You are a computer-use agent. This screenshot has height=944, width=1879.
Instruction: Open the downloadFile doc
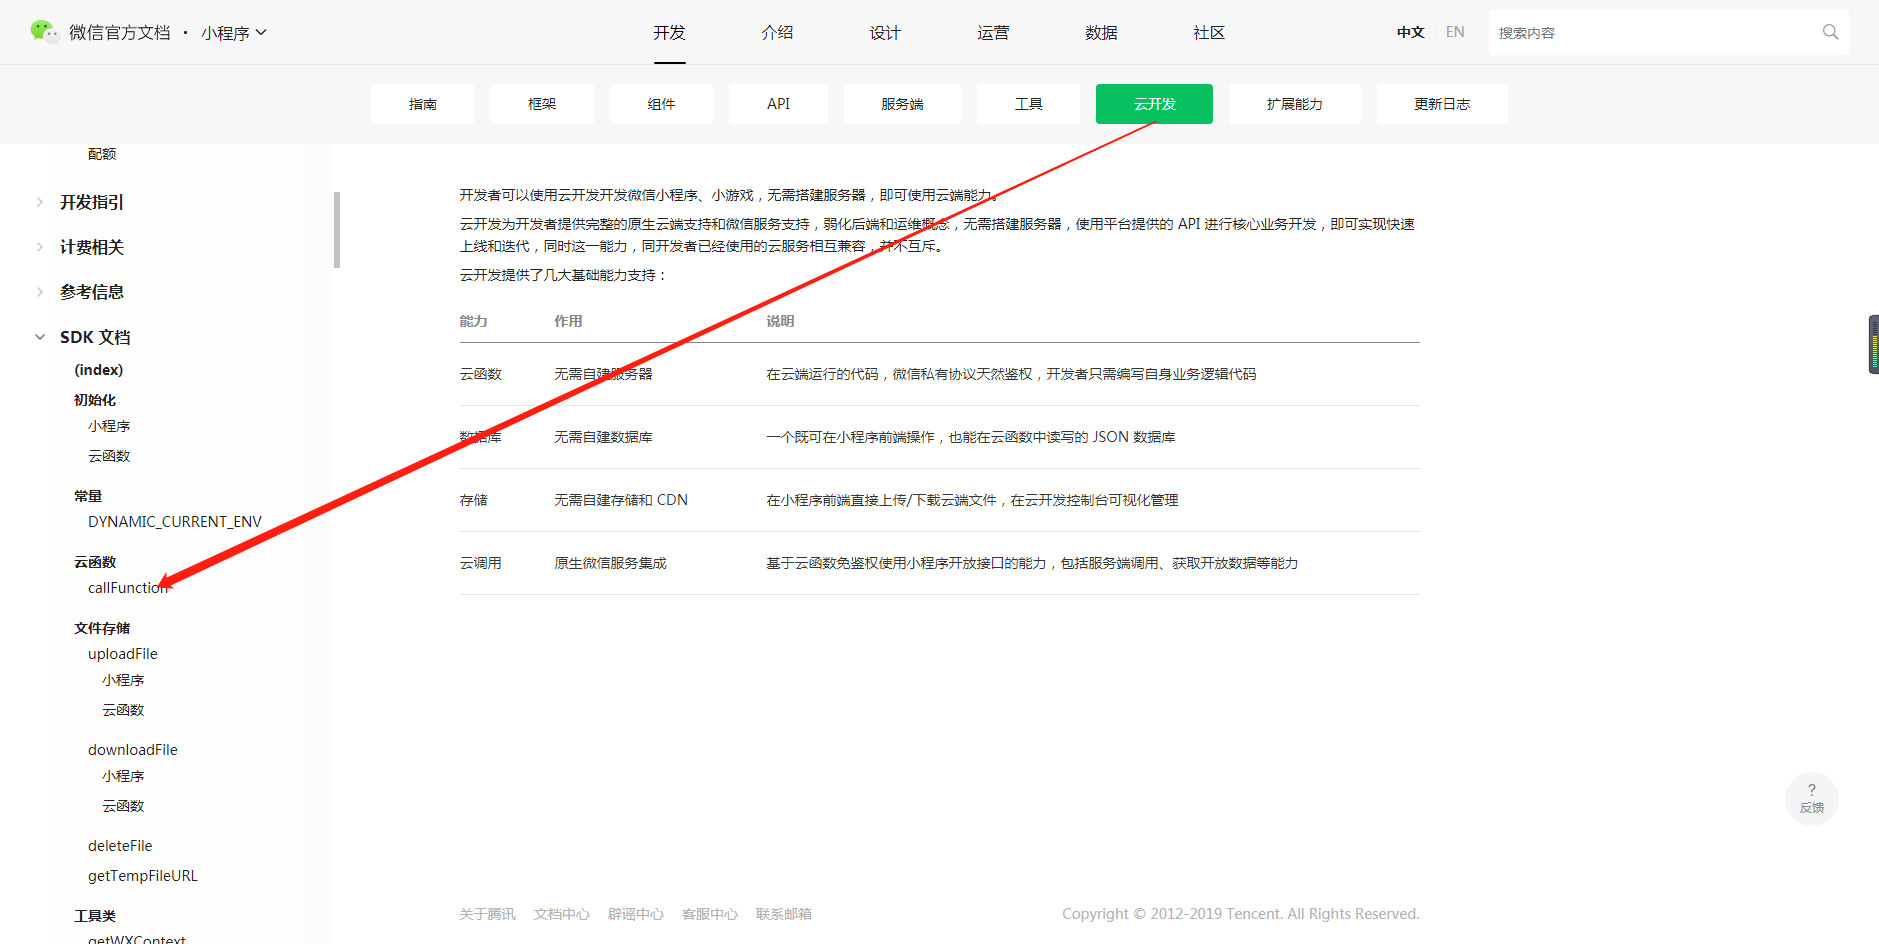(x=133, y=750)
